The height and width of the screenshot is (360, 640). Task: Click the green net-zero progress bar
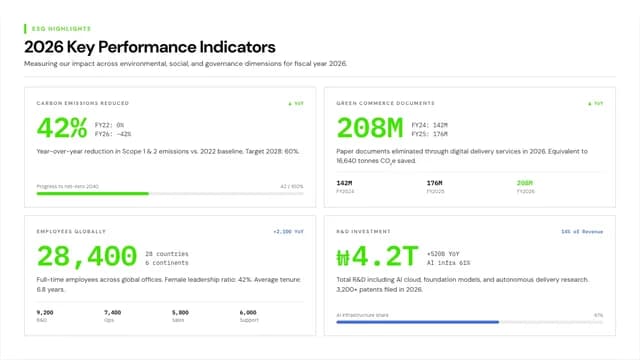pos(170,194)
